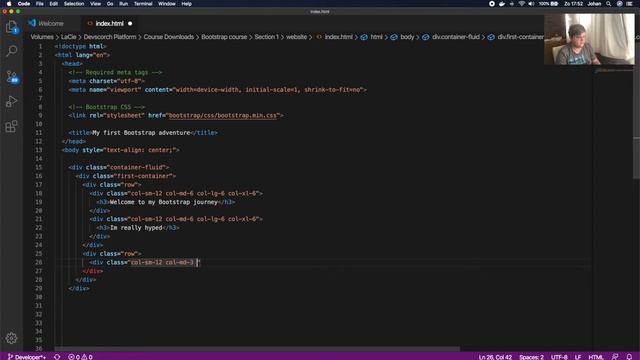Open the Window menu
This screenshot has height=360, width=640.
pos(167,4)
